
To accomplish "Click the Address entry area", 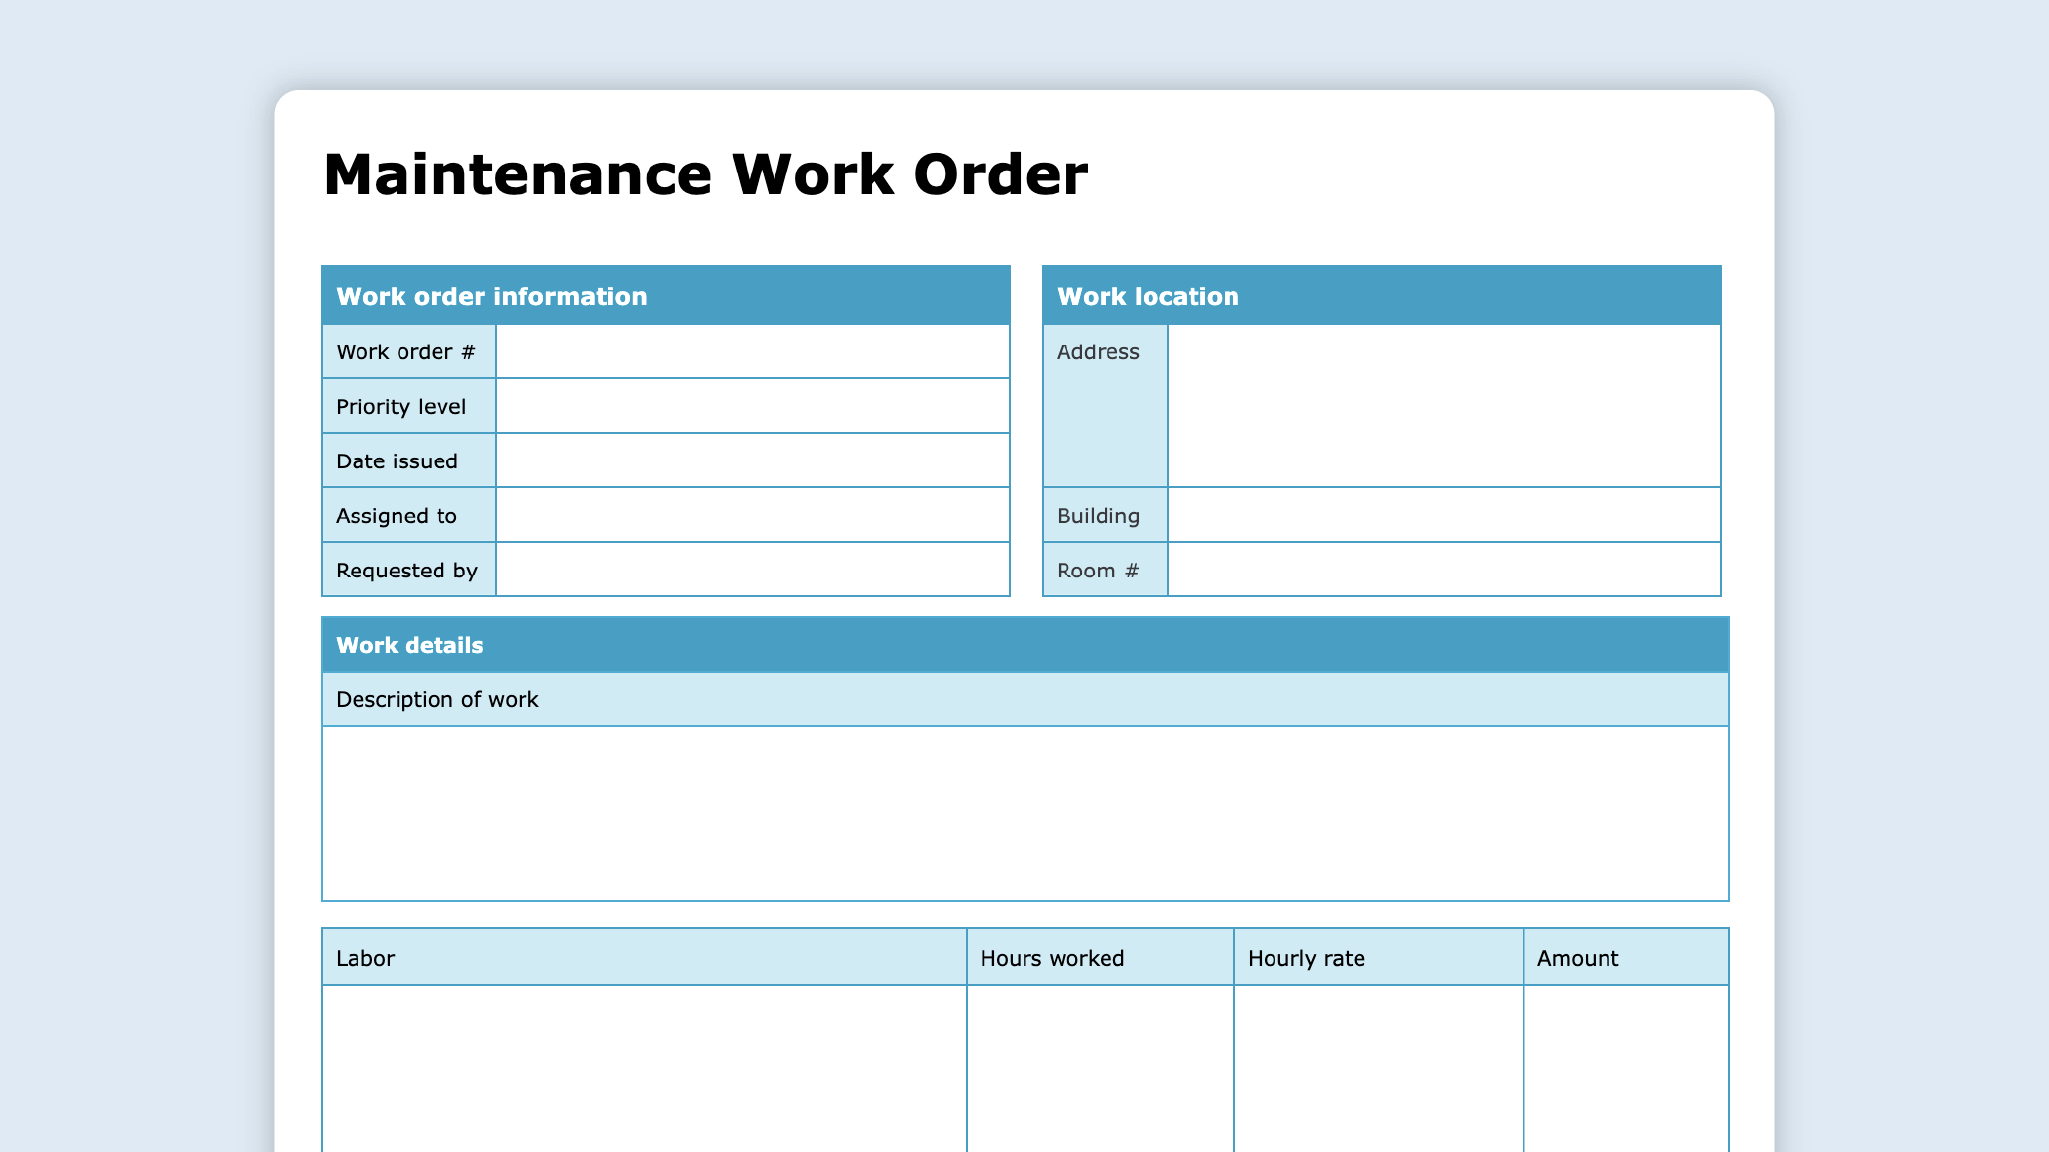I will tap(1443, 405).
